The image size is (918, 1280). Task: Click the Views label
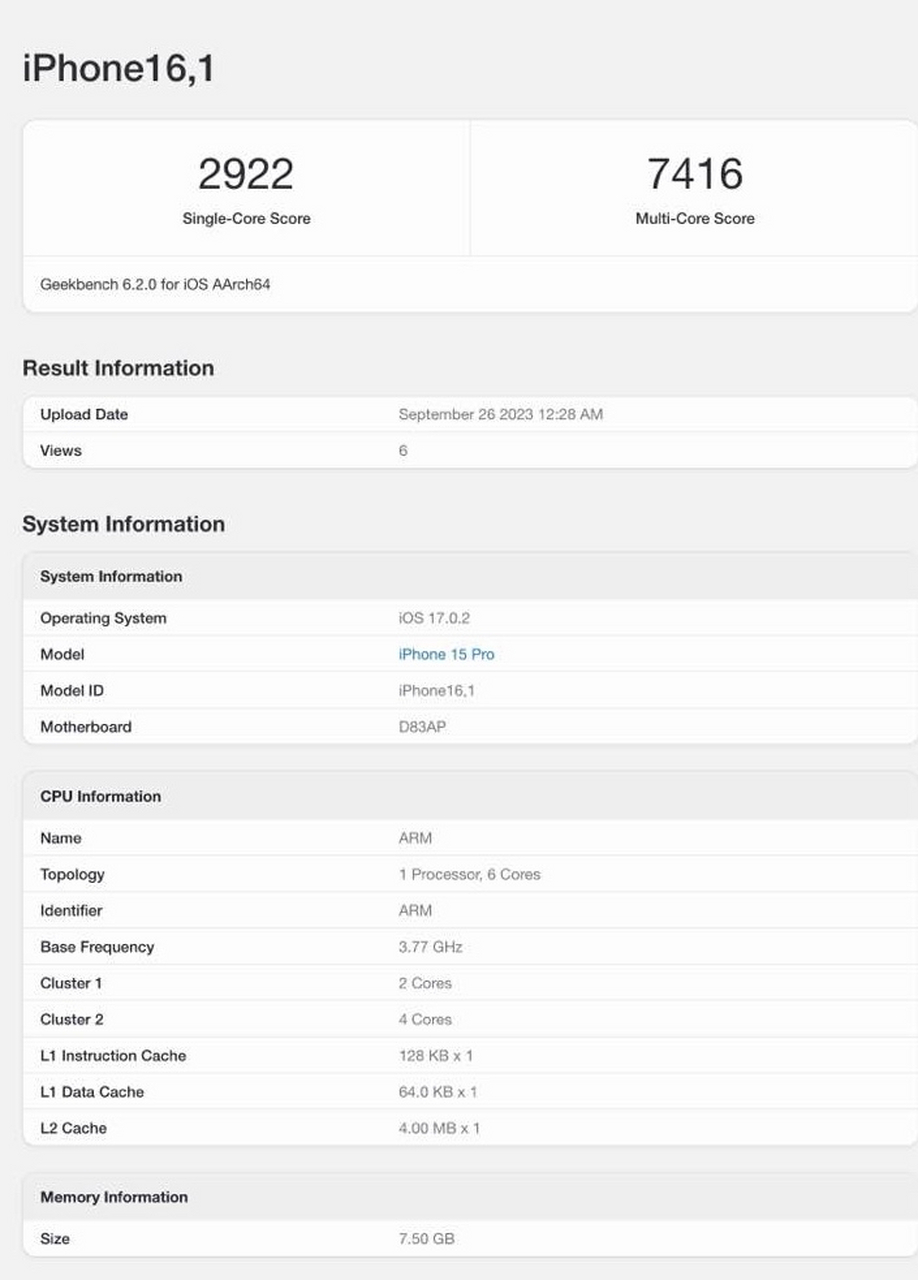tap(61, 450)
